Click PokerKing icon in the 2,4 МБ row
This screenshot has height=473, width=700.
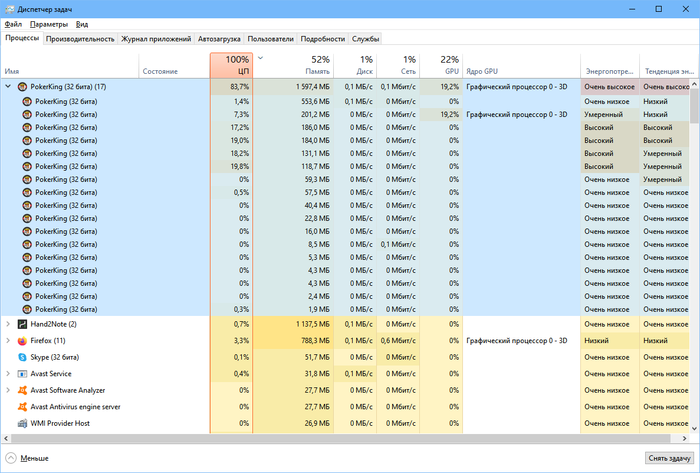tap(27, 296)
